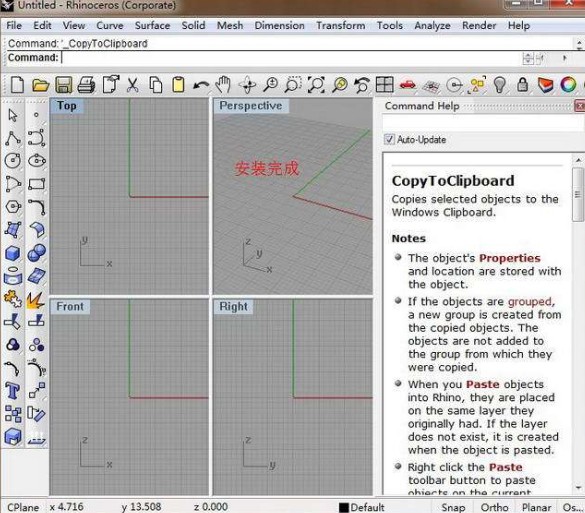The height and width of the screenshot is (513, 585).
Task: Click the Print icon
Action: [86, 85]
